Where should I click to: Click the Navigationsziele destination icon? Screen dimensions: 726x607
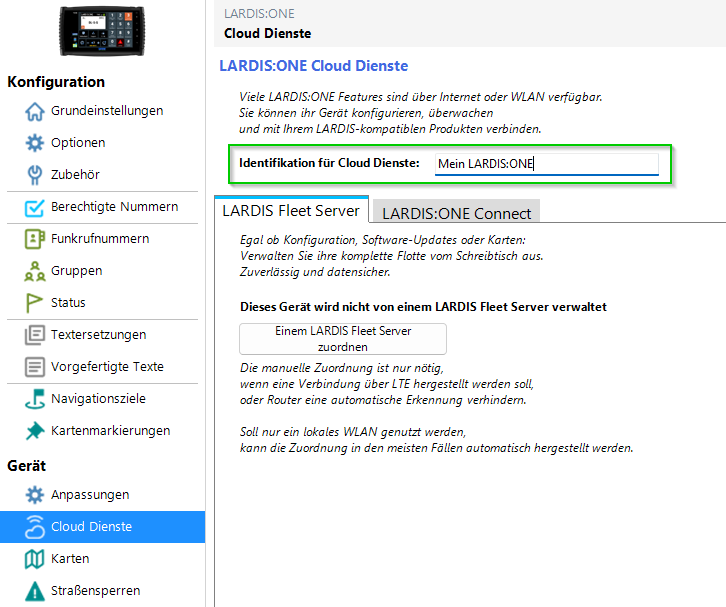(34, 399)
